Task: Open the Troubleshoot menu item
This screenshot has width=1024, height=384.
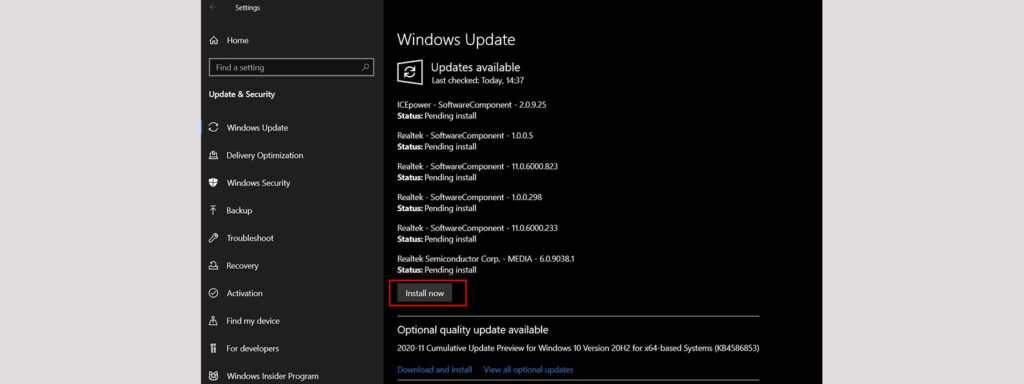Action: pyautogui.click(x=292, y=238)
